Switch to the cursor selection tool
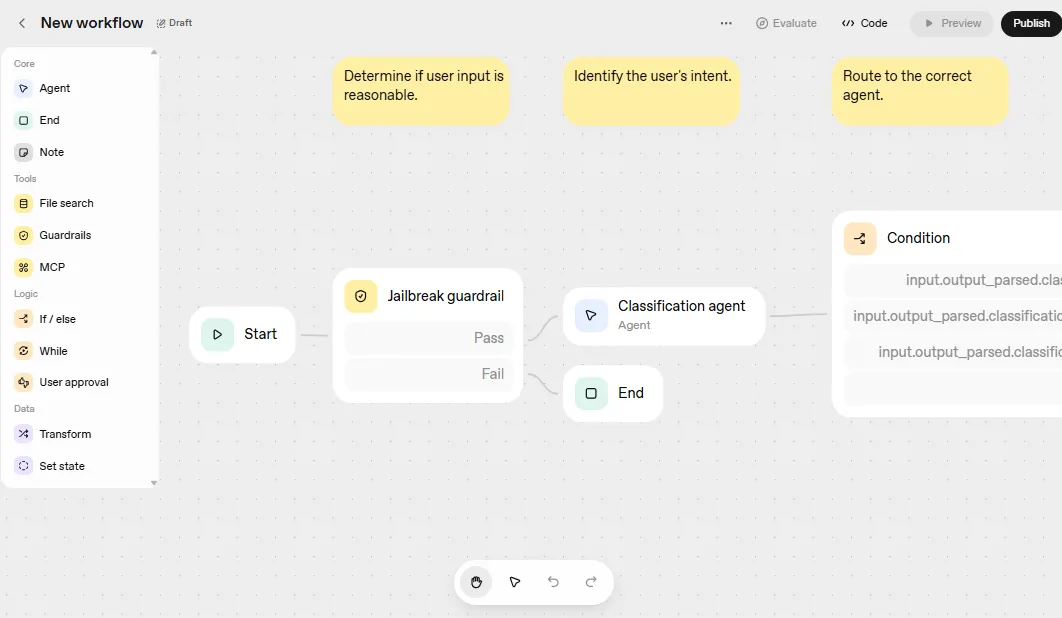 515,581
